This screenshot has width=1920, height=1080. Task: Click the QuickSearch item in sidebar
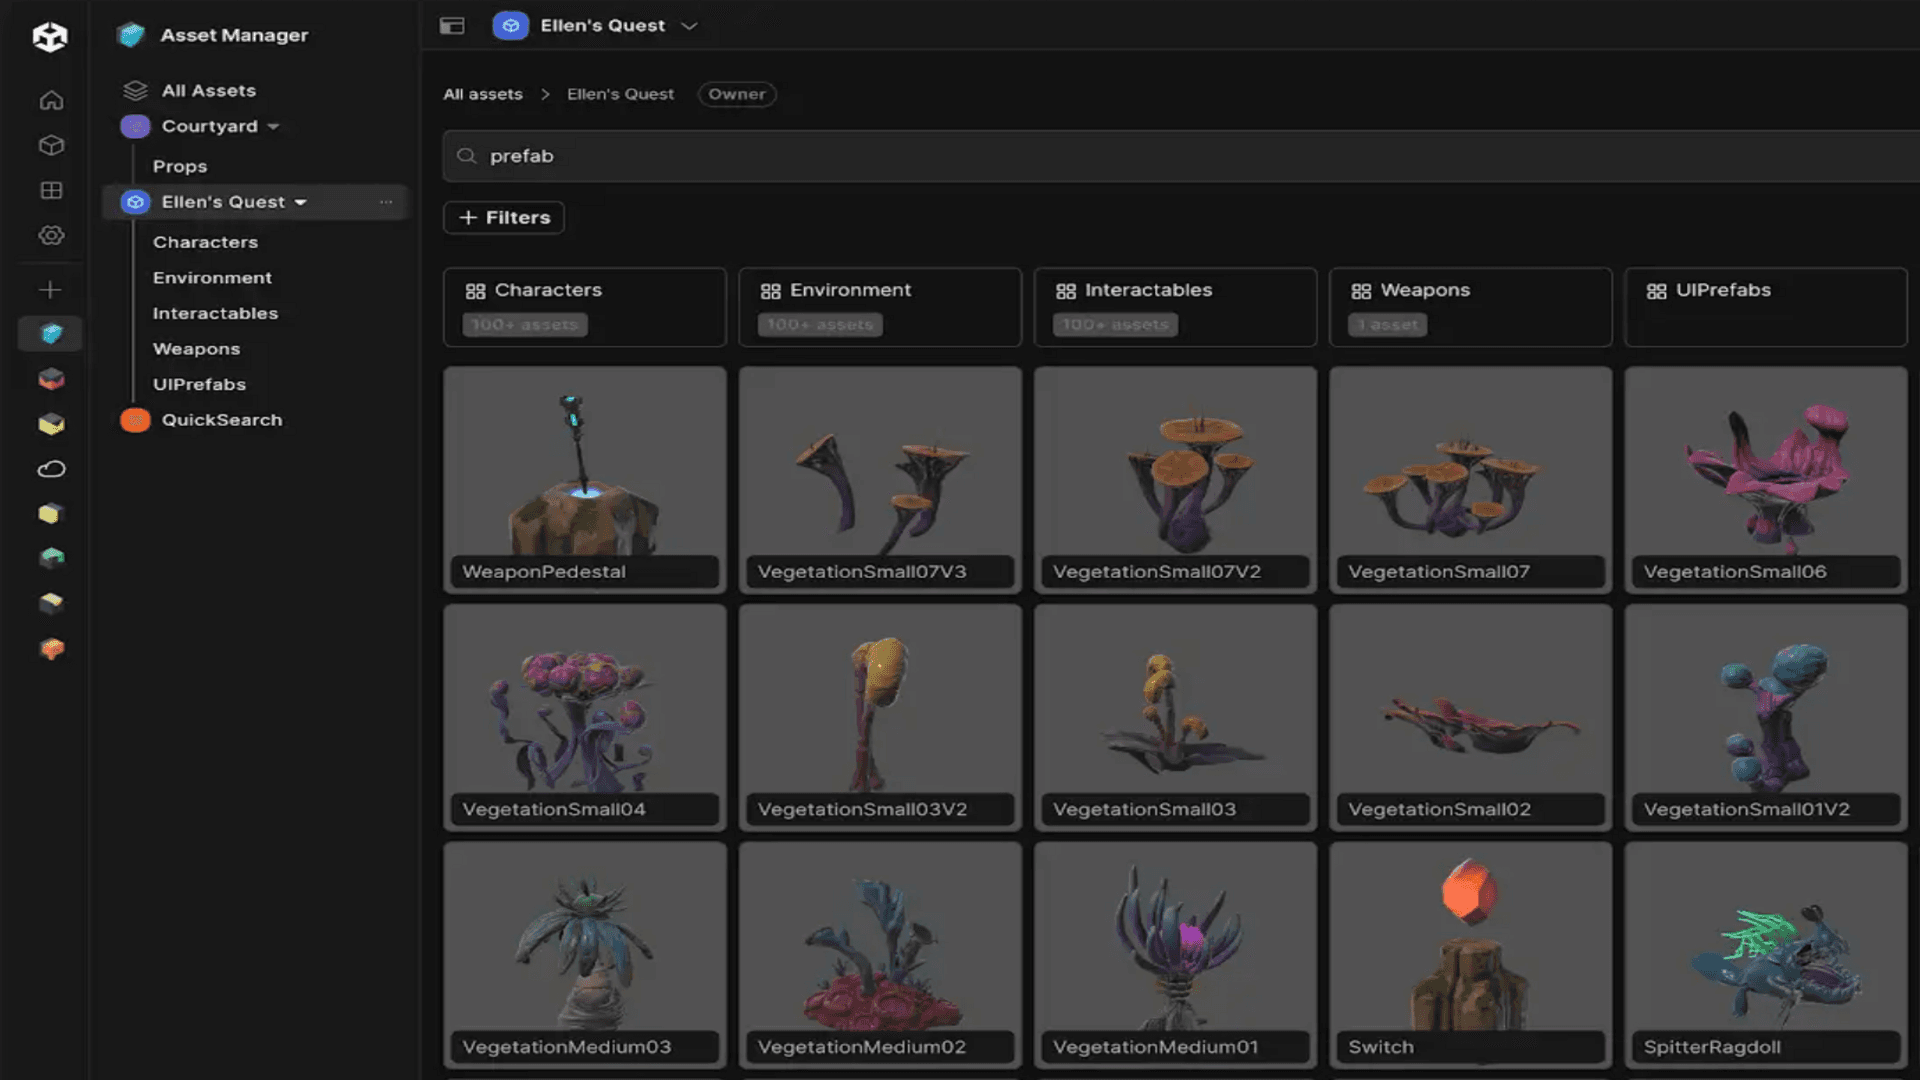click(x=222, y=419)
